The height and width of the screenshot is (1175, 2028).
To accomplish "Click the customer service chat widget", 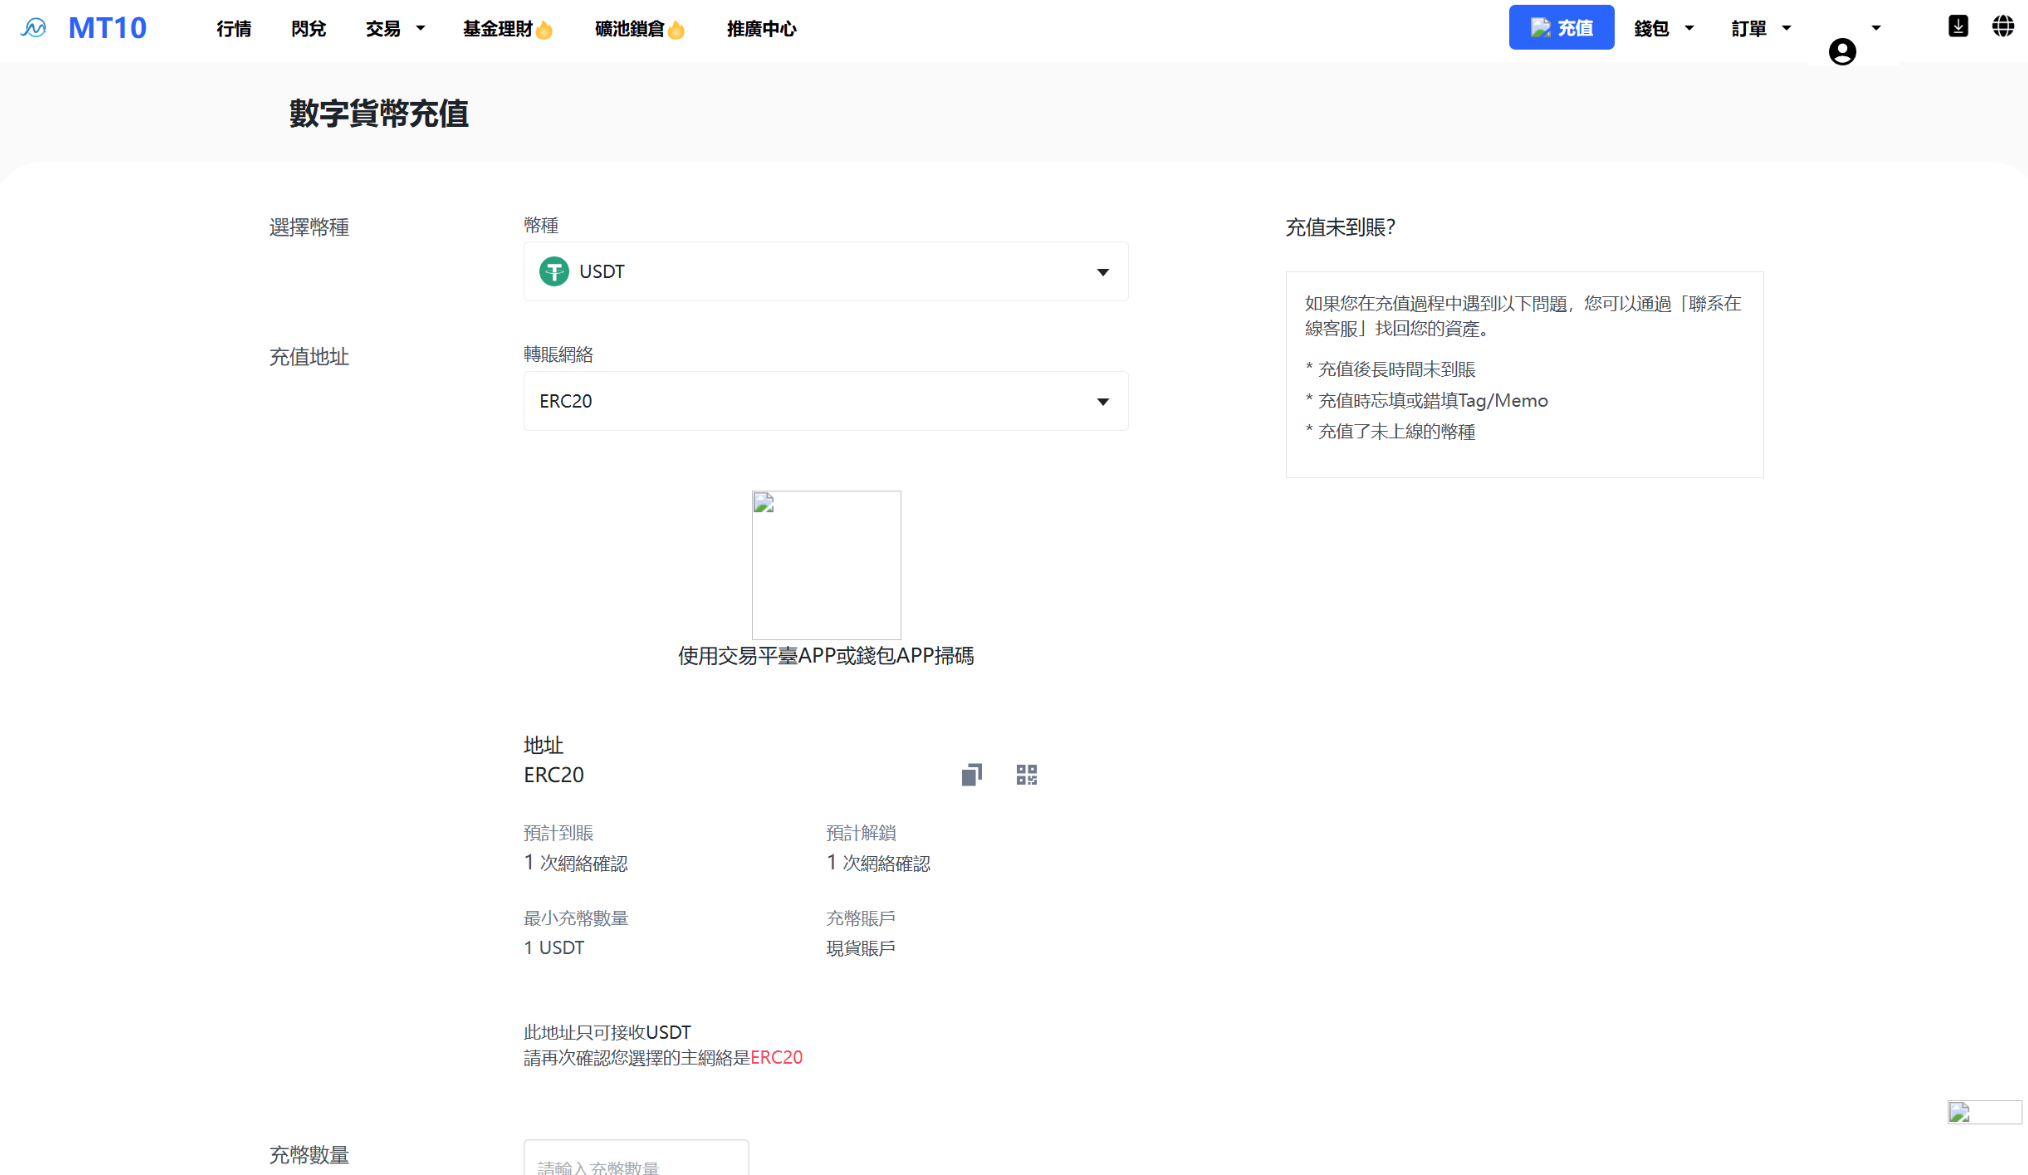I will [x=1984, y=1112].
